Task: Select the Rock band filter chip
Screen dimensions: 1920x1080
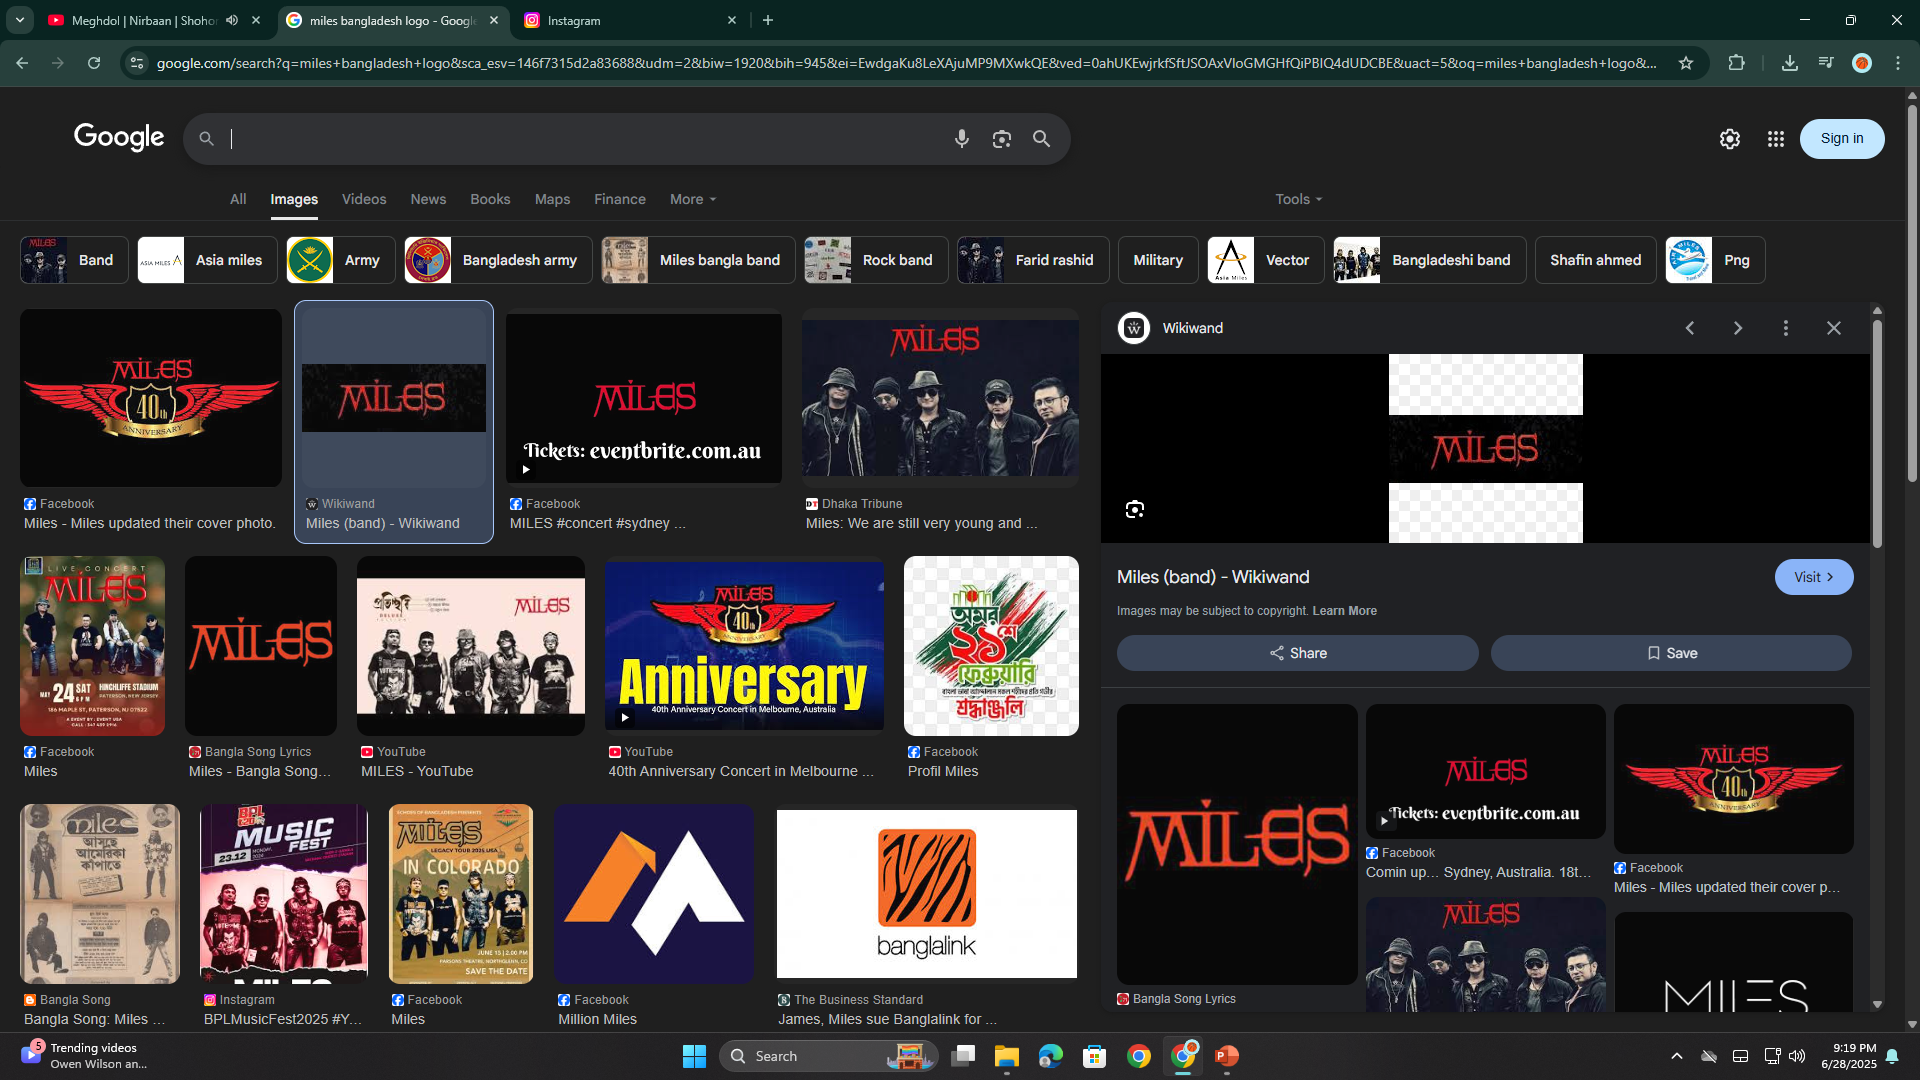Action: pyautogui.click(x=876, y=260)
